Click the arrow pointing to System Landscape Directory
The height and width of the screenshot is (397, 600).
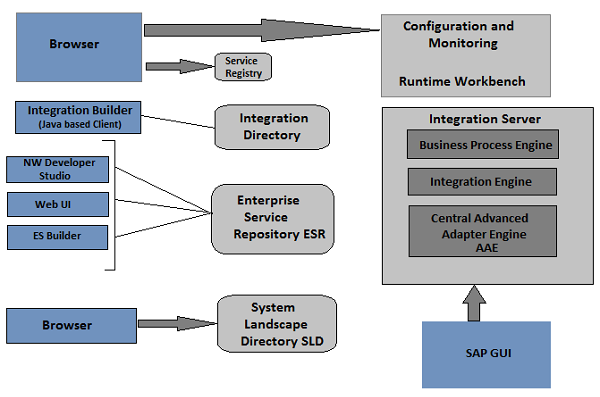[x=177, y=323]
